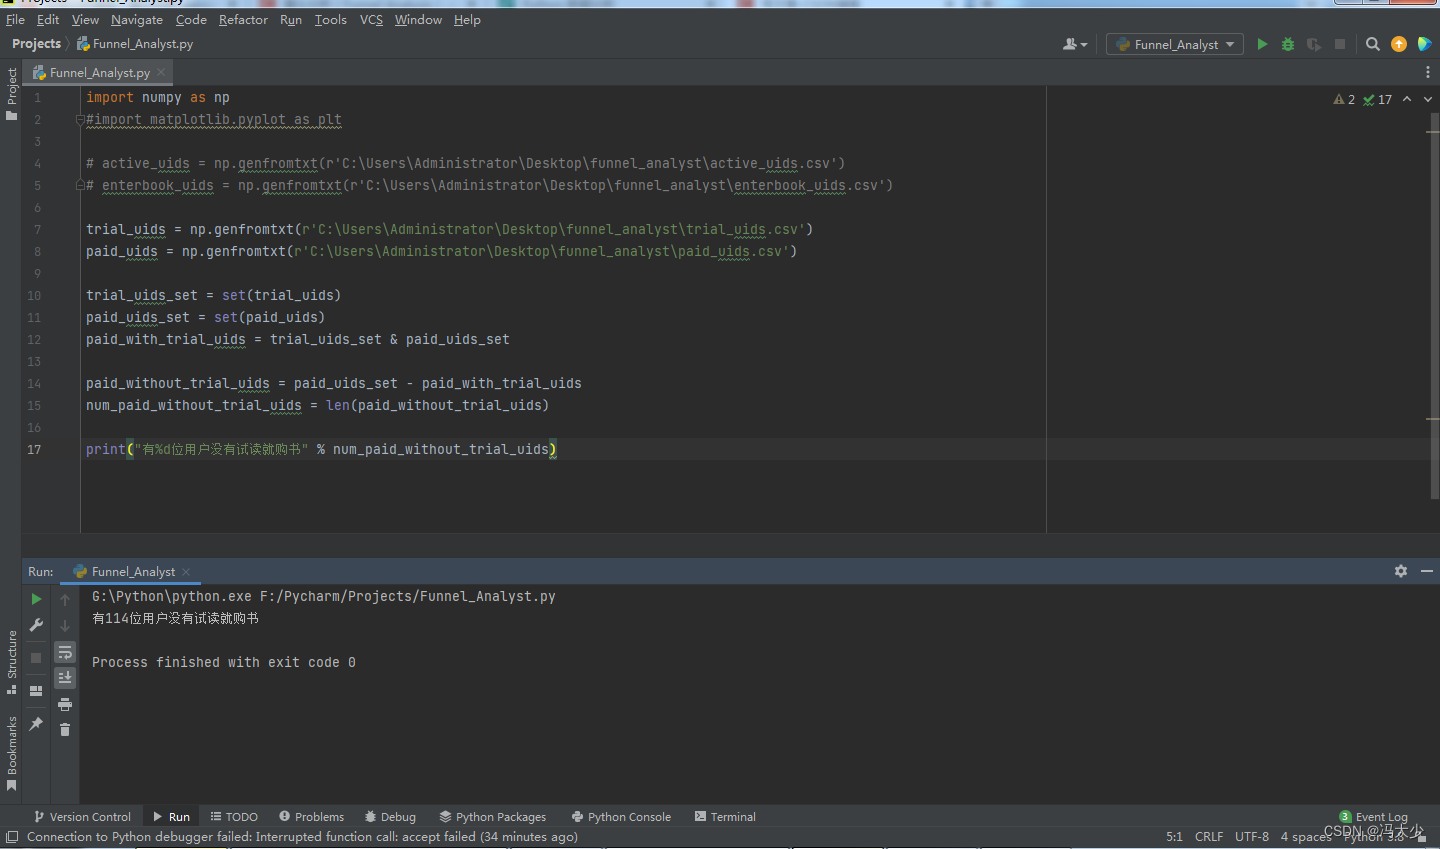Open the Python Console tool window
The image size is (1440, 849).
coord(620,817)
